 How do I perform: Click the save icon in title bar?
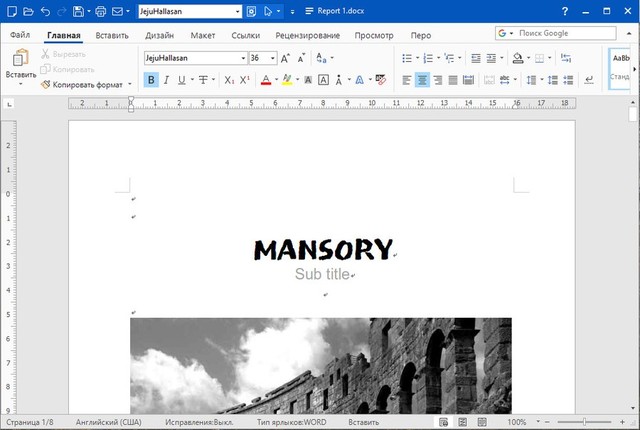pyautogui.click(x=77, y=12)
